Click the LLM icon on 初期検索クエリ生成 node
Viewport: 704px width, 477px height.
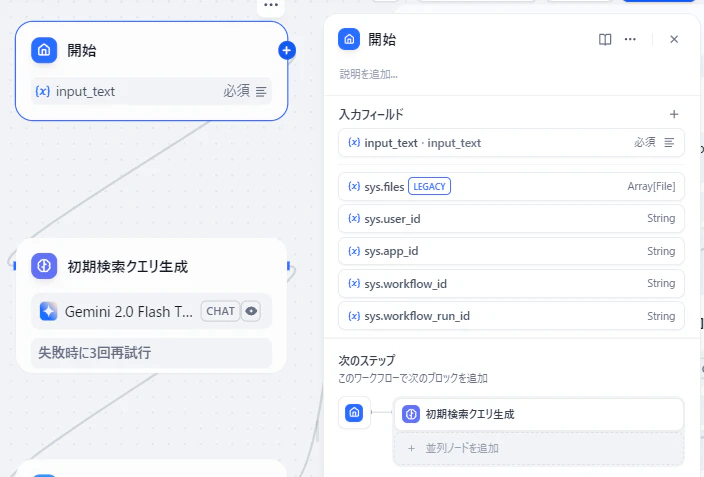(44, 266)
